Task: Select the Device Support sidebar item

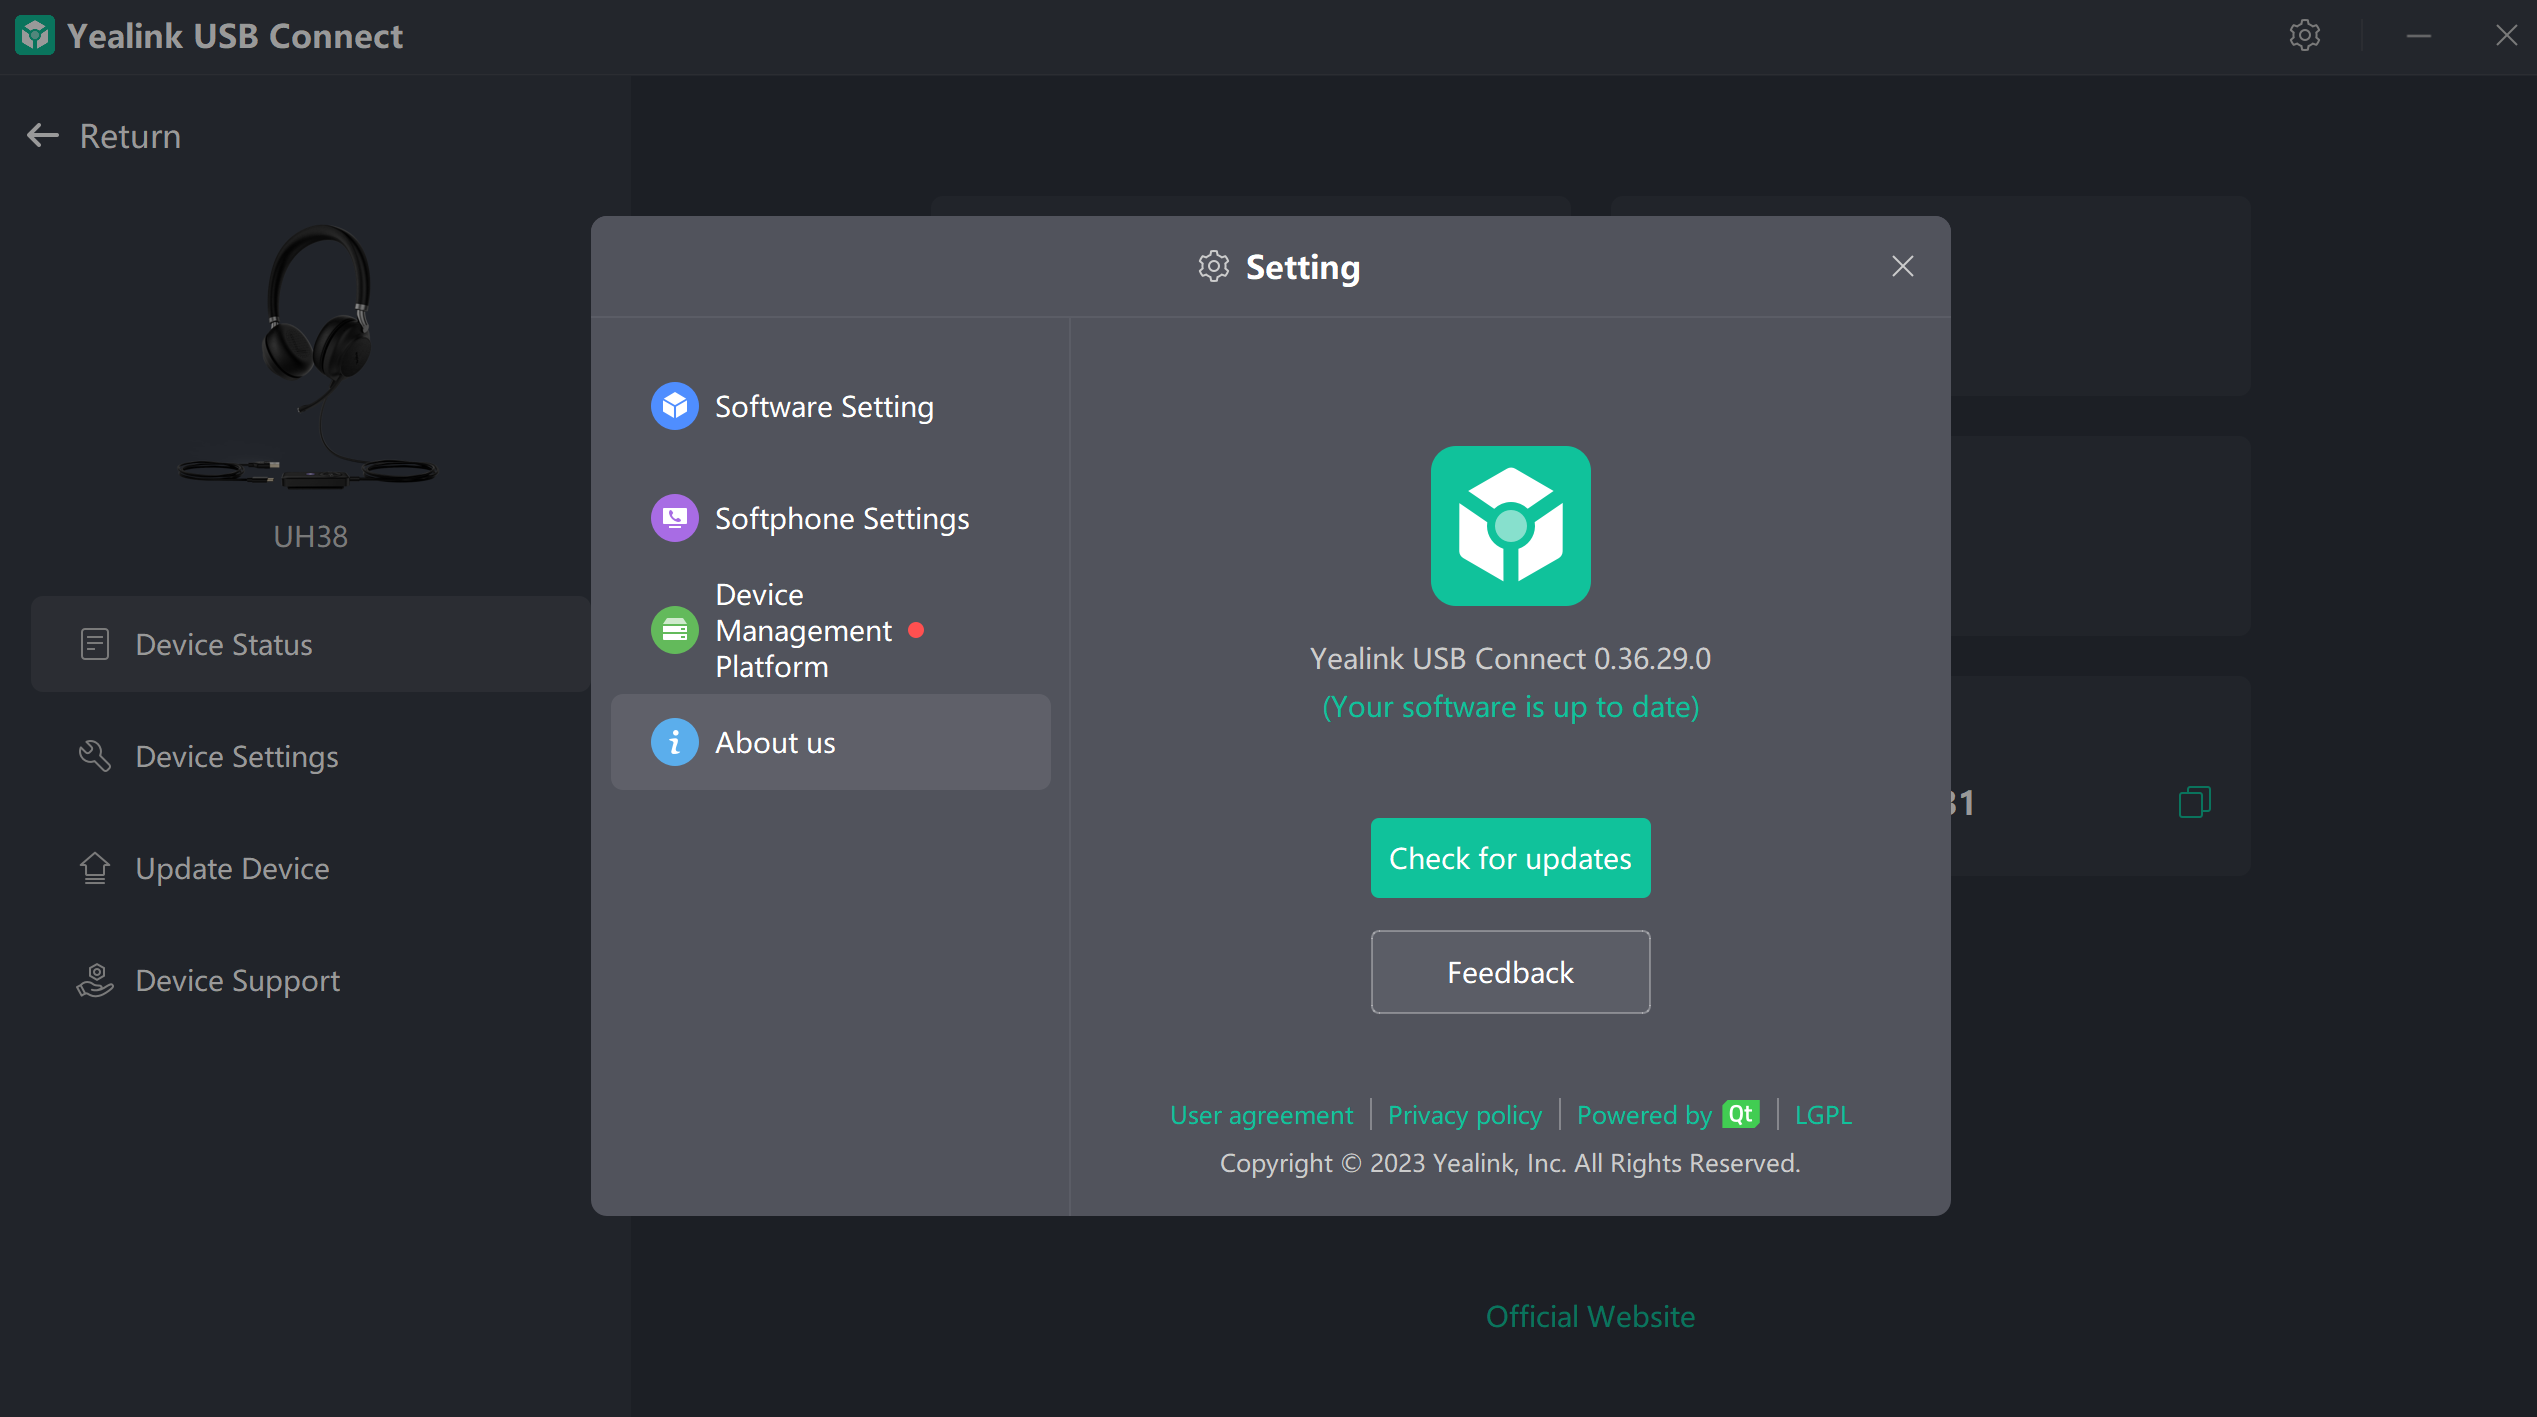Action: pos(237,980)
